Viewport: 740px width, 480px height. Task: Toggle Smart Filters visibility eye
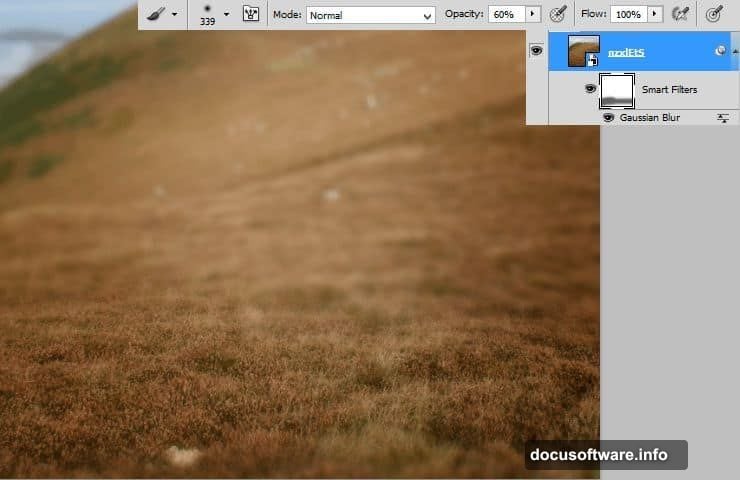[589, 89]
